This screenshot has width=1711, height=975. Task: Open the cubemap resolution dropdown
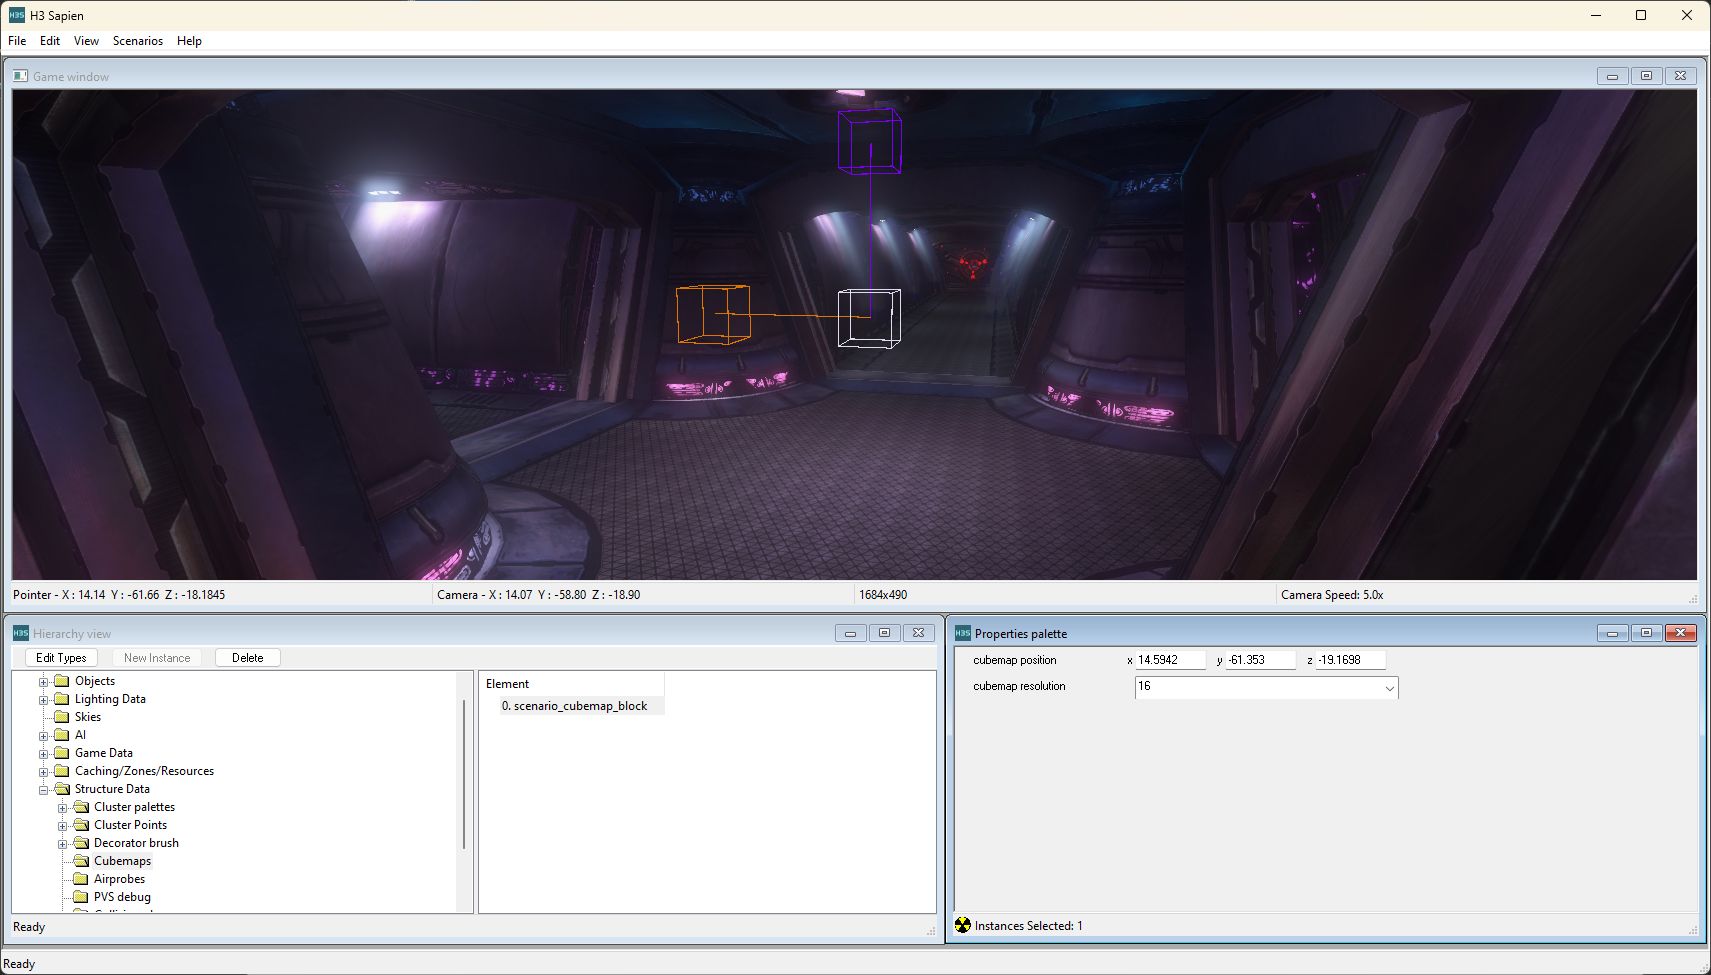tap(1388, 687)
